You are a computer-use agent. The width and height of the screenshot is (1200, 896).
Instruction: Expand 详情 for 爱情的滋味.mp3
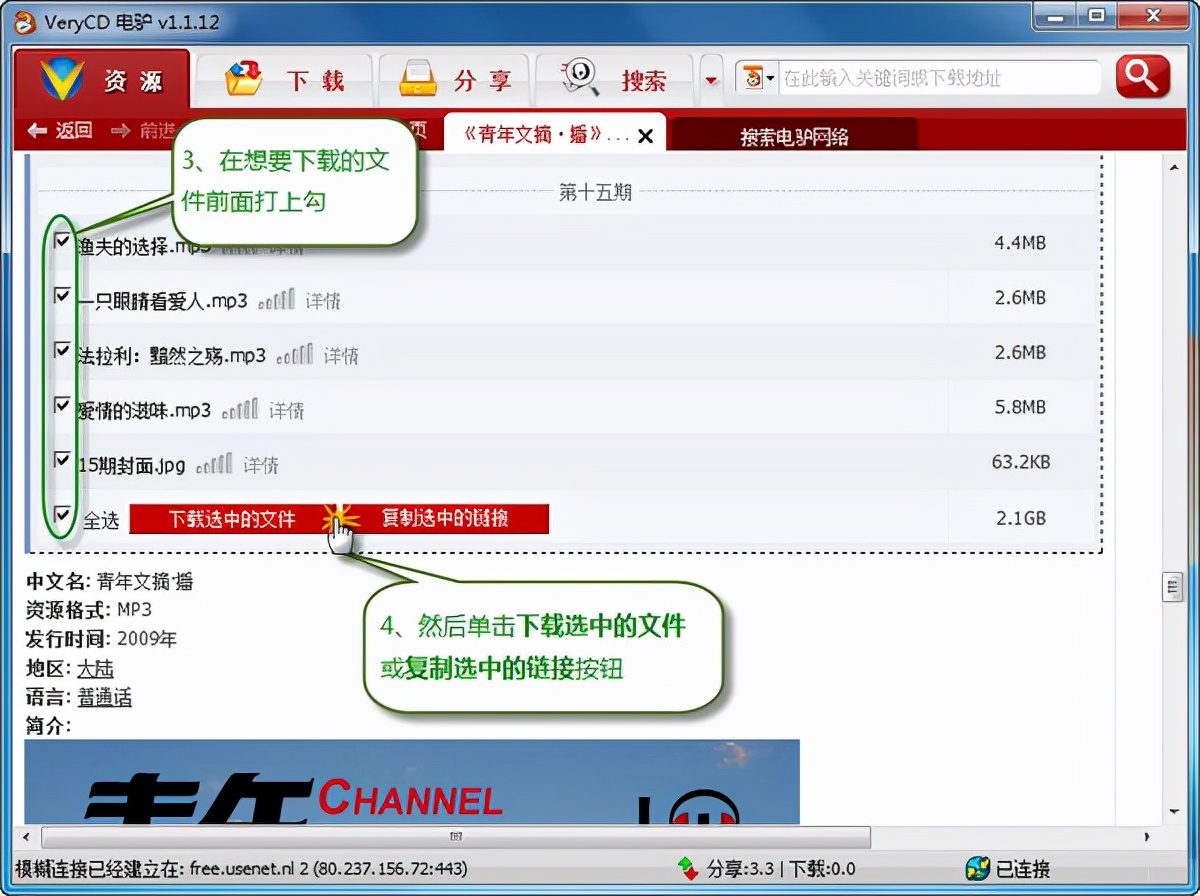pyautogui.click(x=289, y=409)
